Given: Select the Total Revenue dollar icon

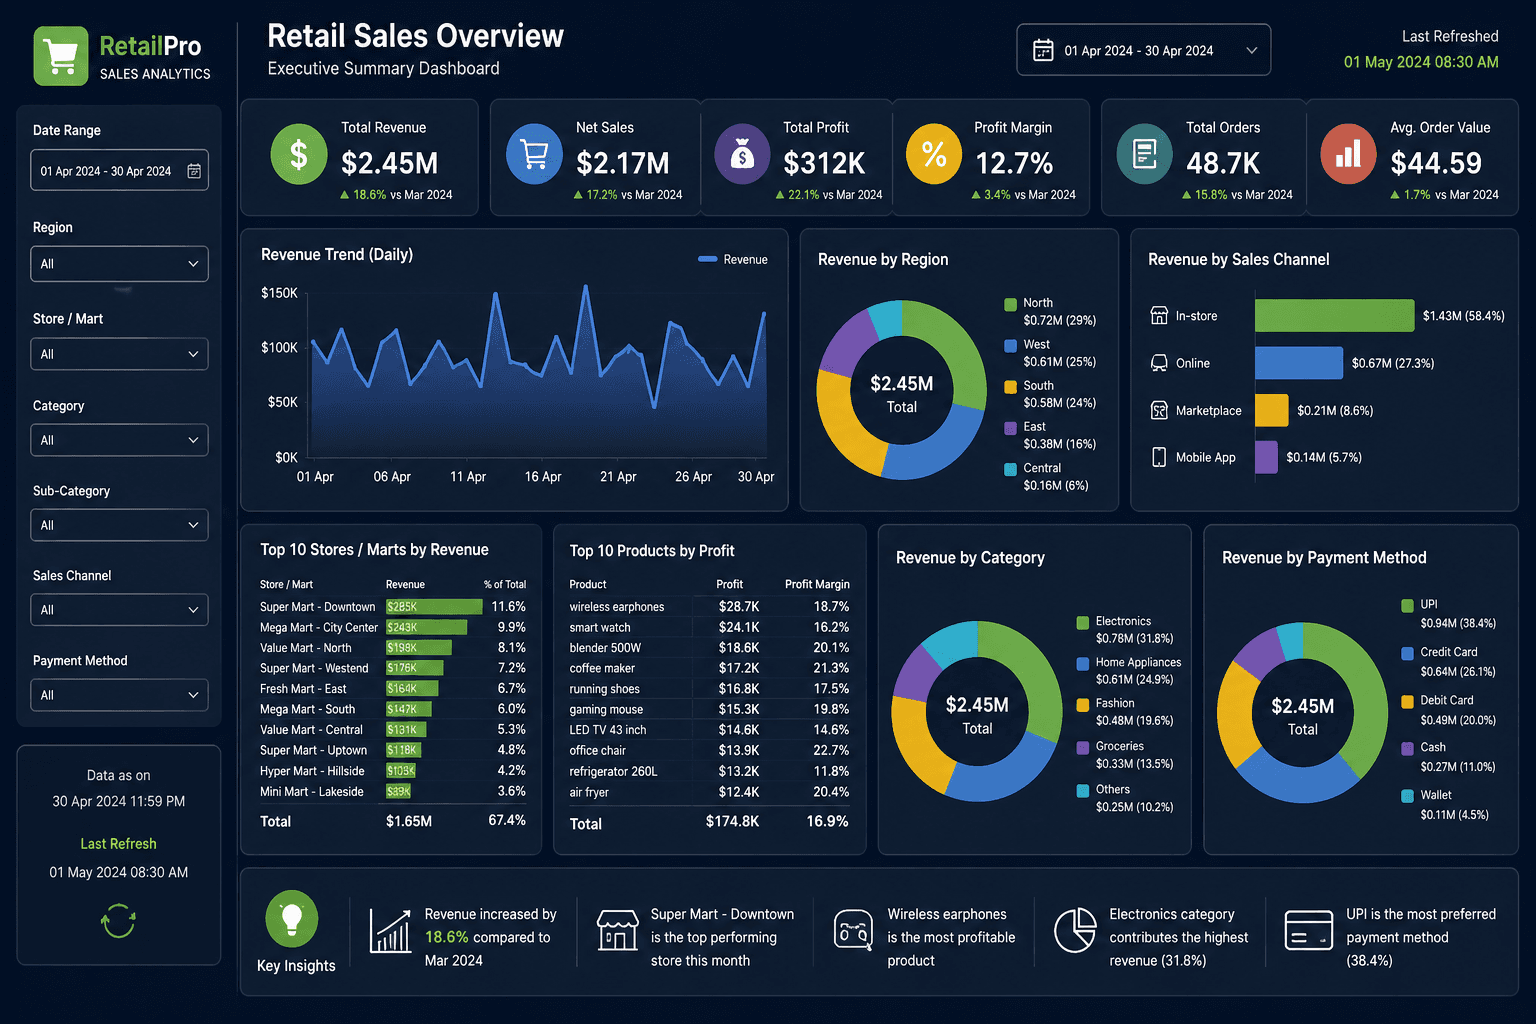Looking at the screenshot, I should pos(298,154).
